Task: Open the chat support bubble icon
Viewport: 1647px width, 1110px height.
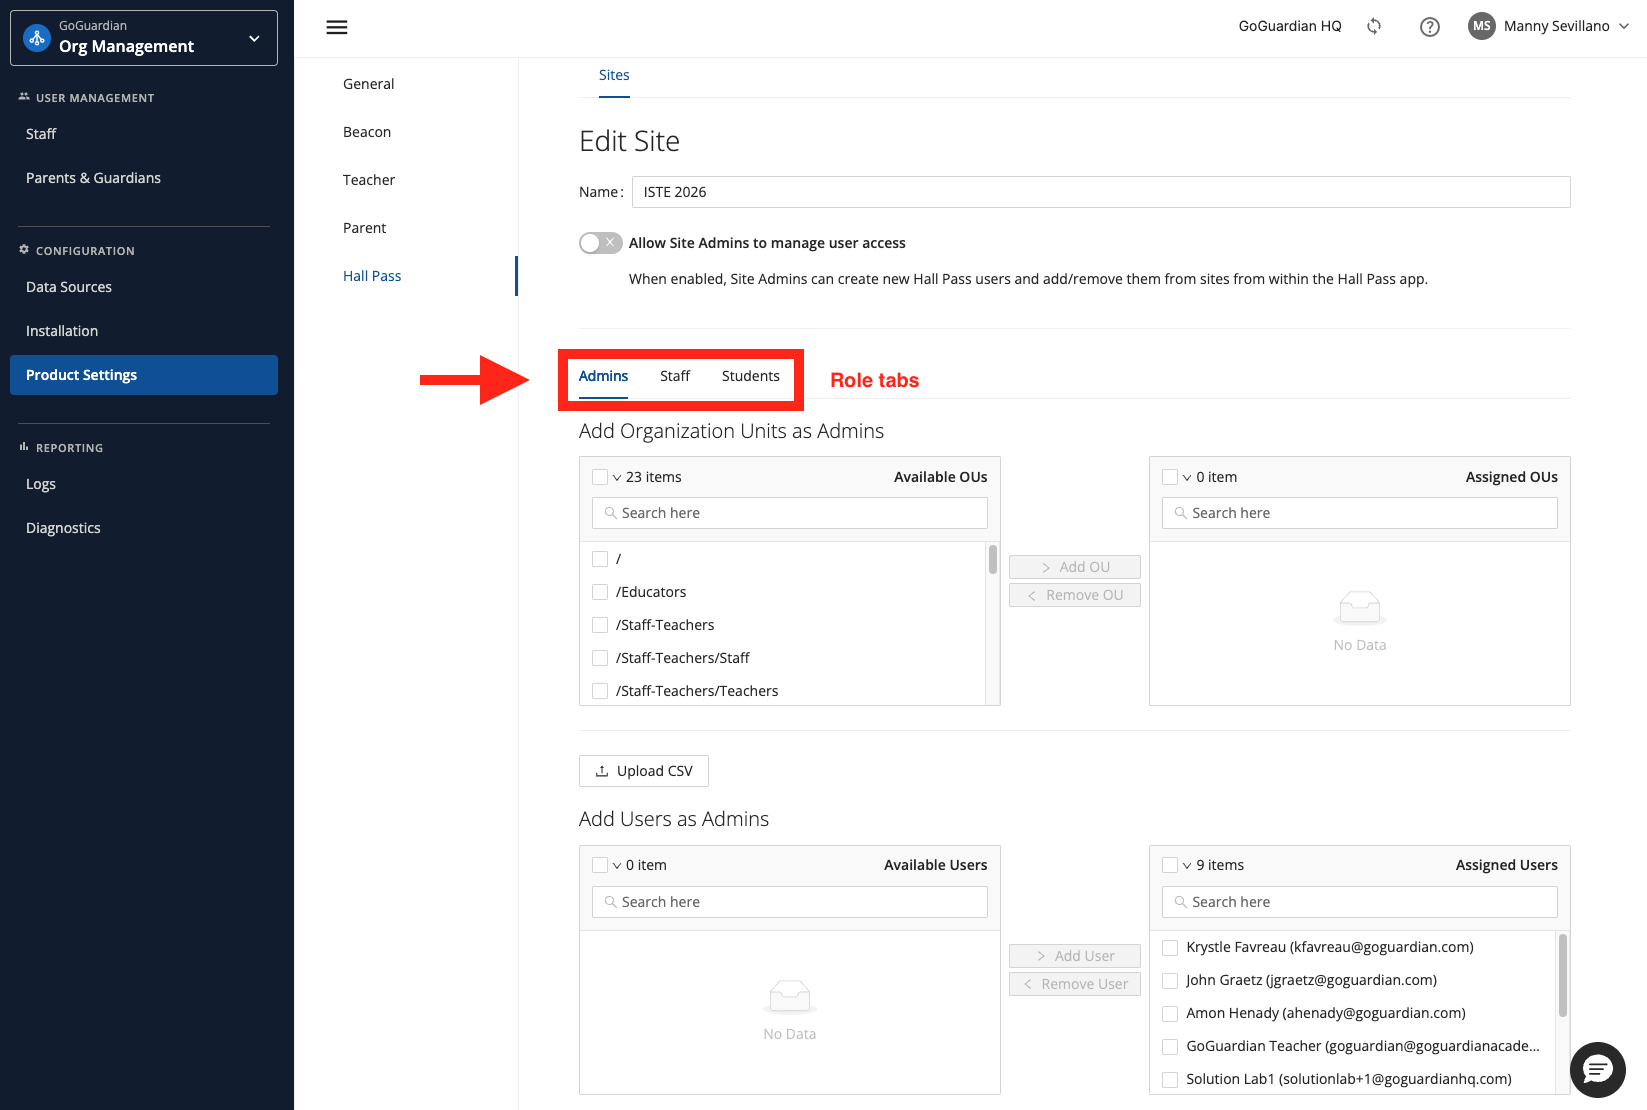Action: point(1598,1070)
